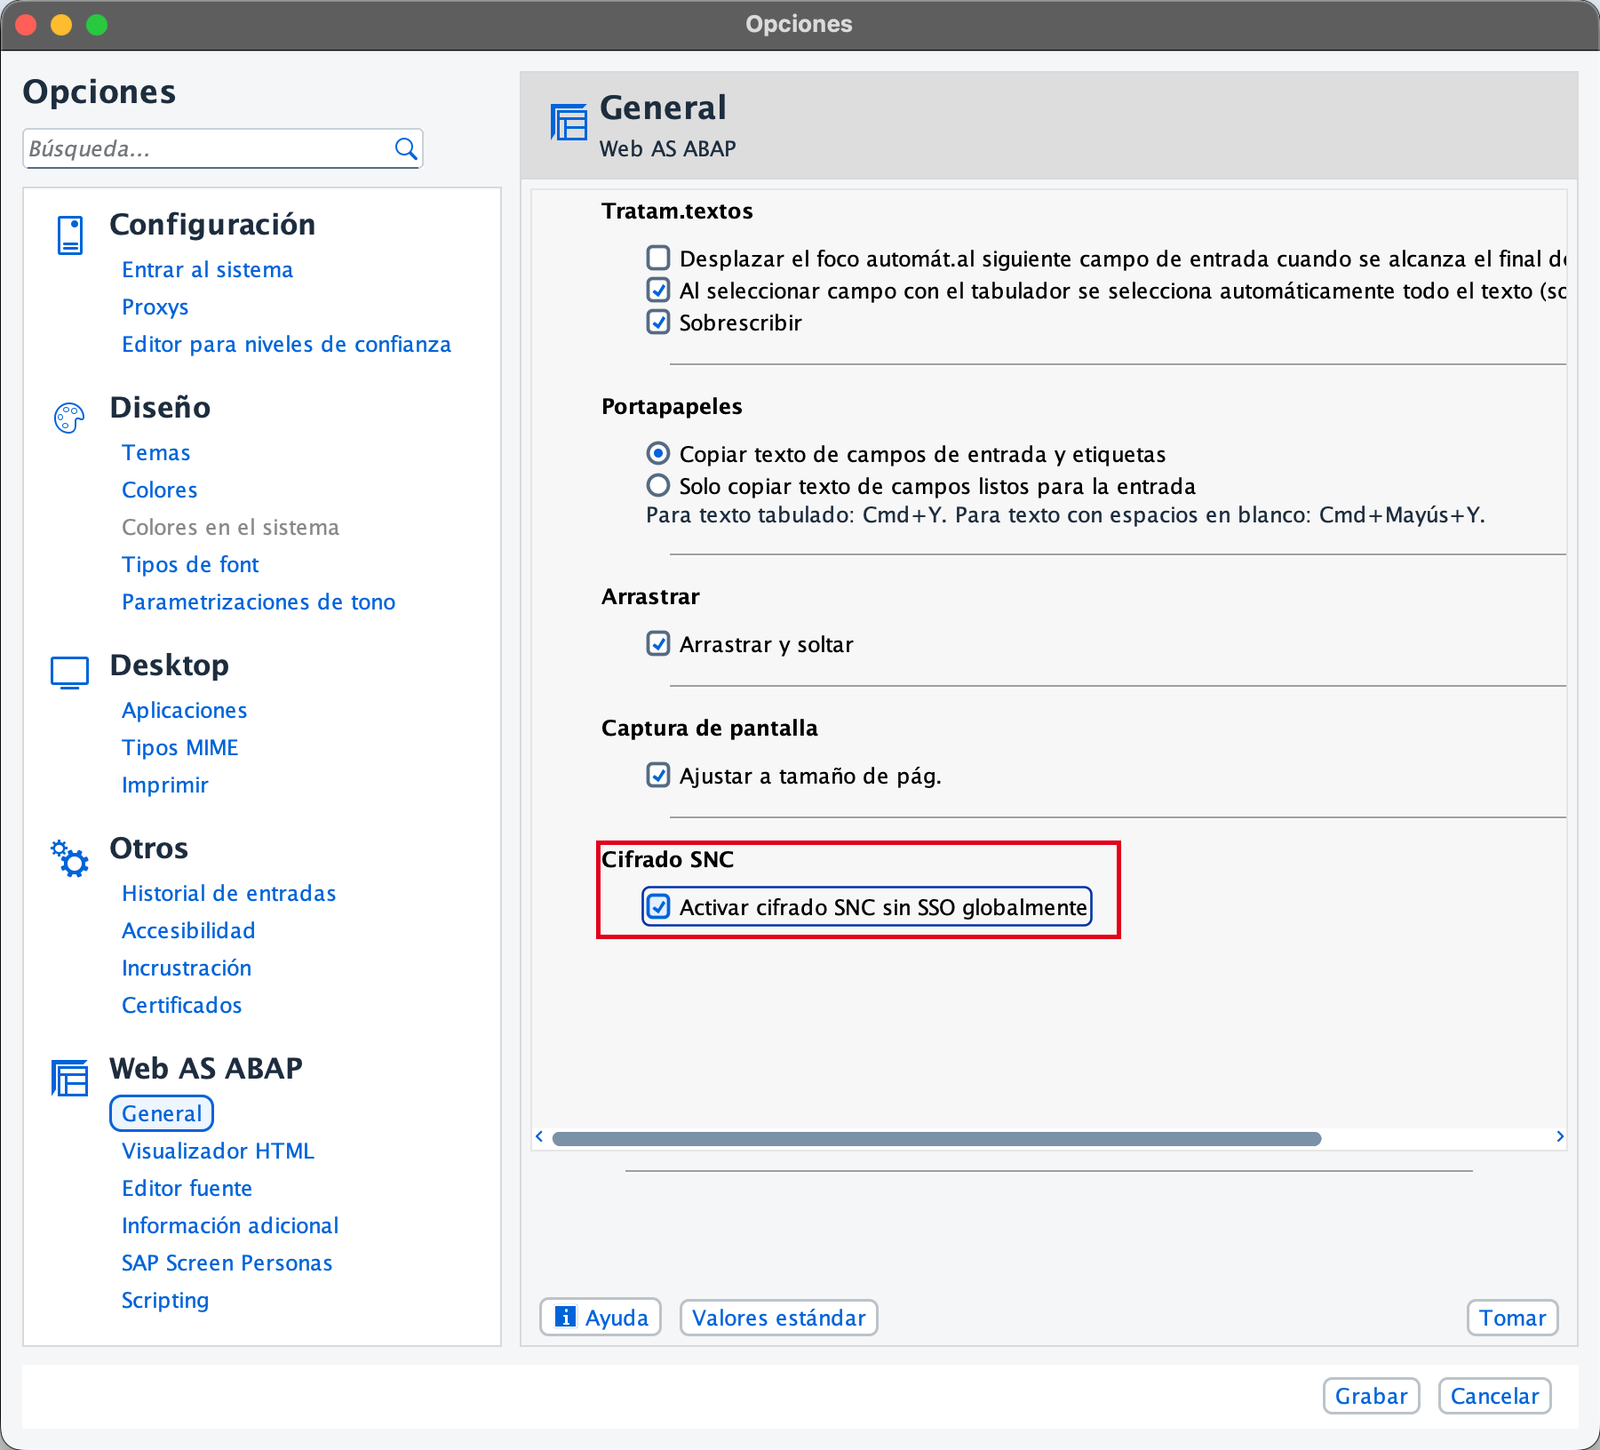The width and height of the screenshot is (1600, 1450).
Task: Open the Imprimir settings
Action: click(165, 785)
